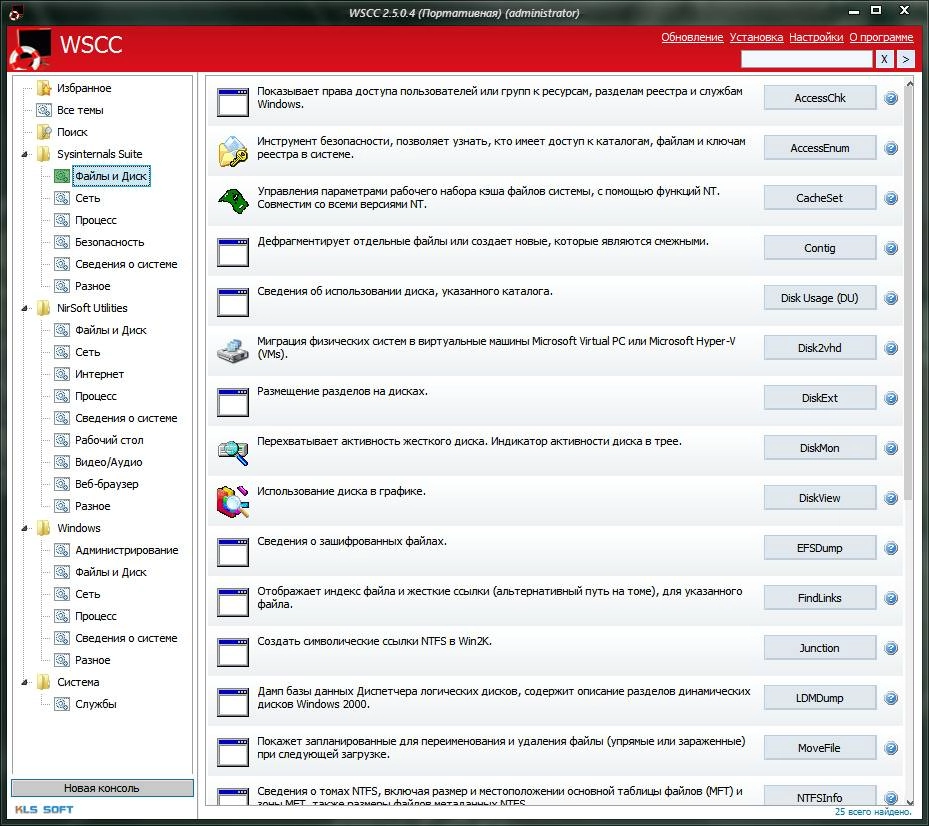
Task: Collapse the Система tree node
Action: point(24,683)
